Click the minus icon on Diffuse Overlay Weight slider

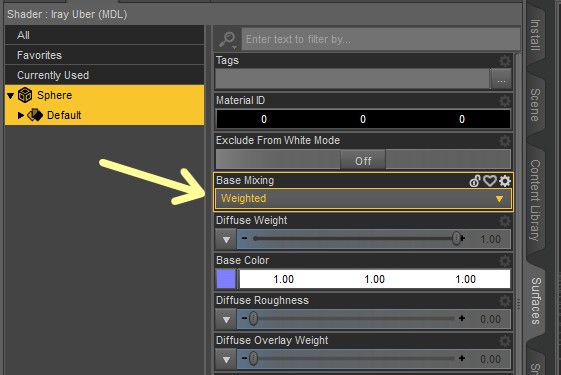(x=244, y=358)
